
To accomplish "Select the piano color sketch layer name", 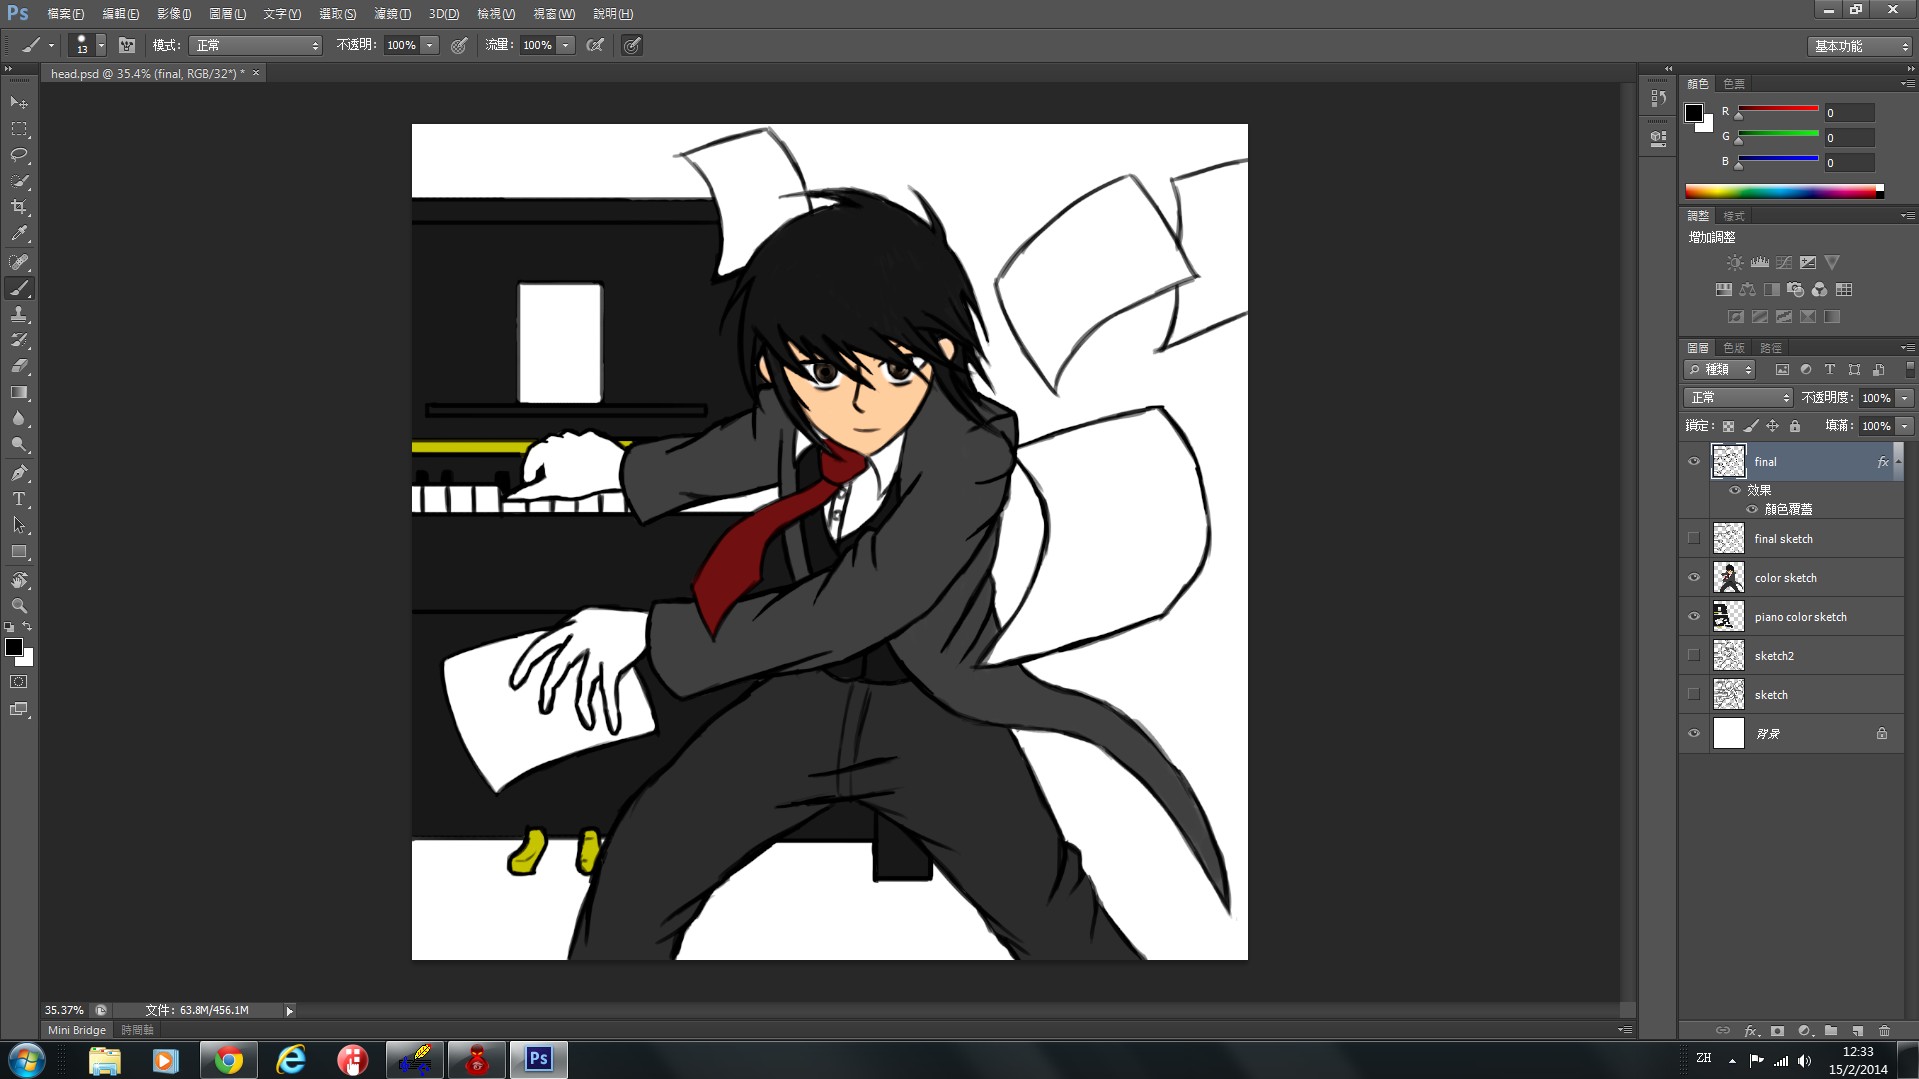I will [1800, 617].
